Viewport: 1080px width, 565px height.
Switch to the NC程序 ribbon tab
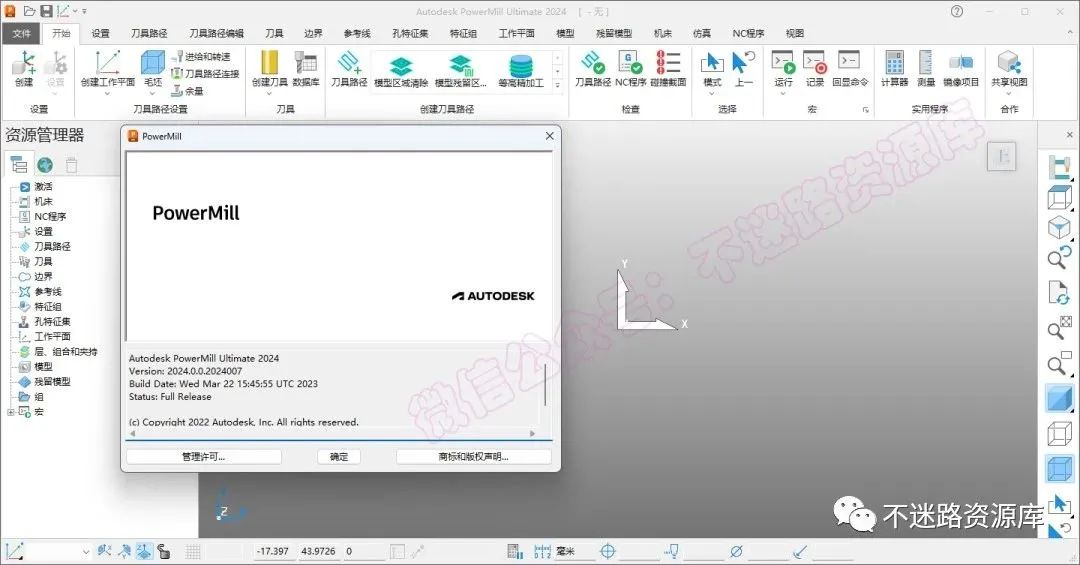748,33
